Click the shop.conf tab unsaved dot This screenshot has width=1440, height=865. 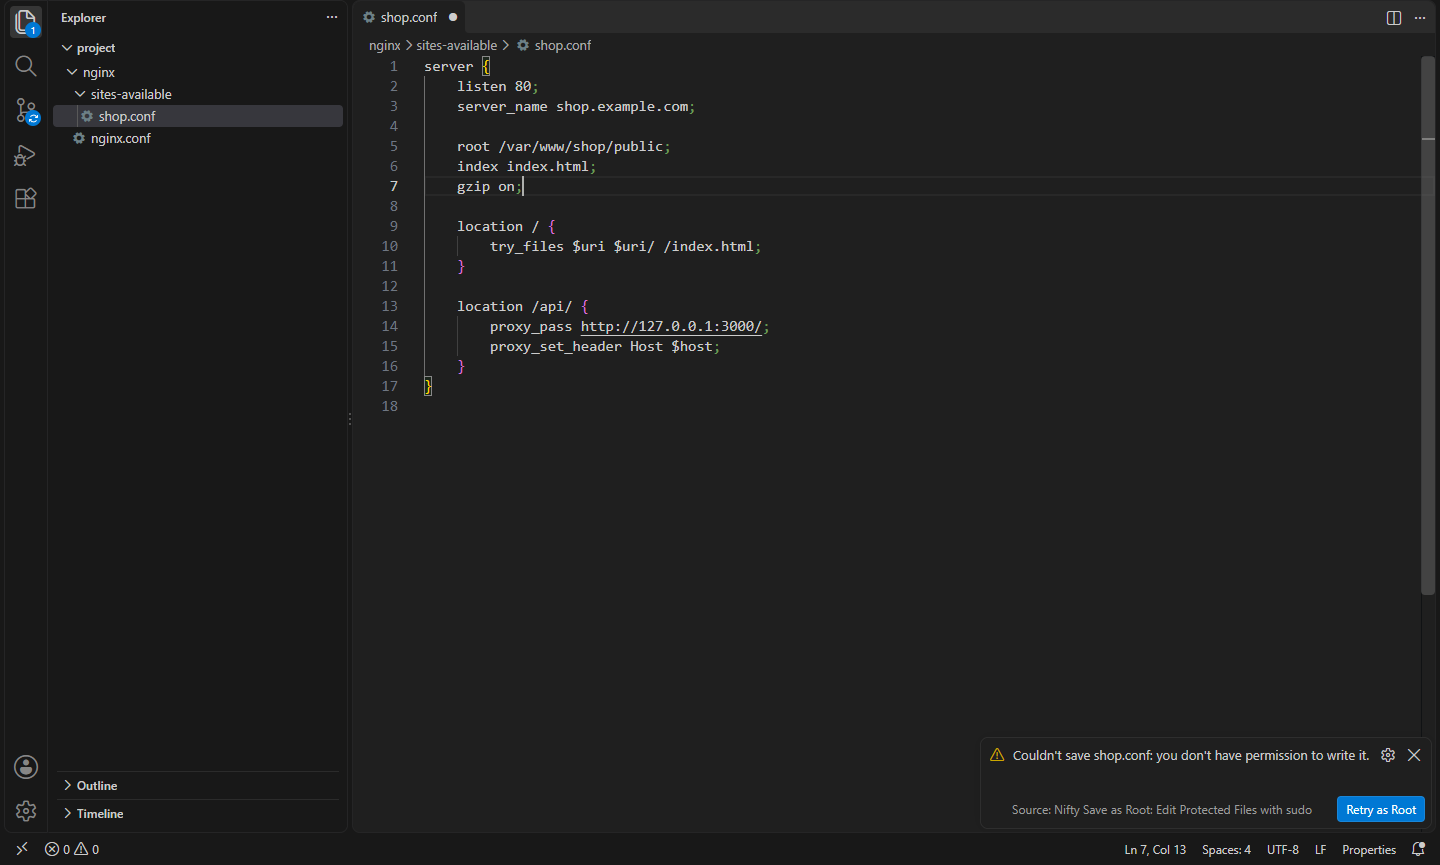(453, 17)
